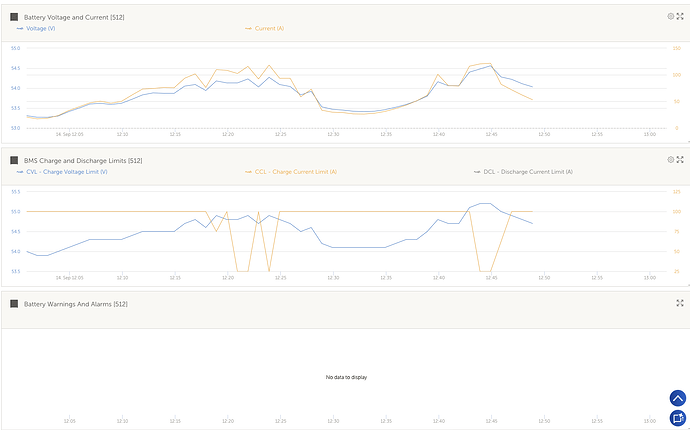Click the square handle icon of BMS Charge and Discharge Limits

coord(14,161)
